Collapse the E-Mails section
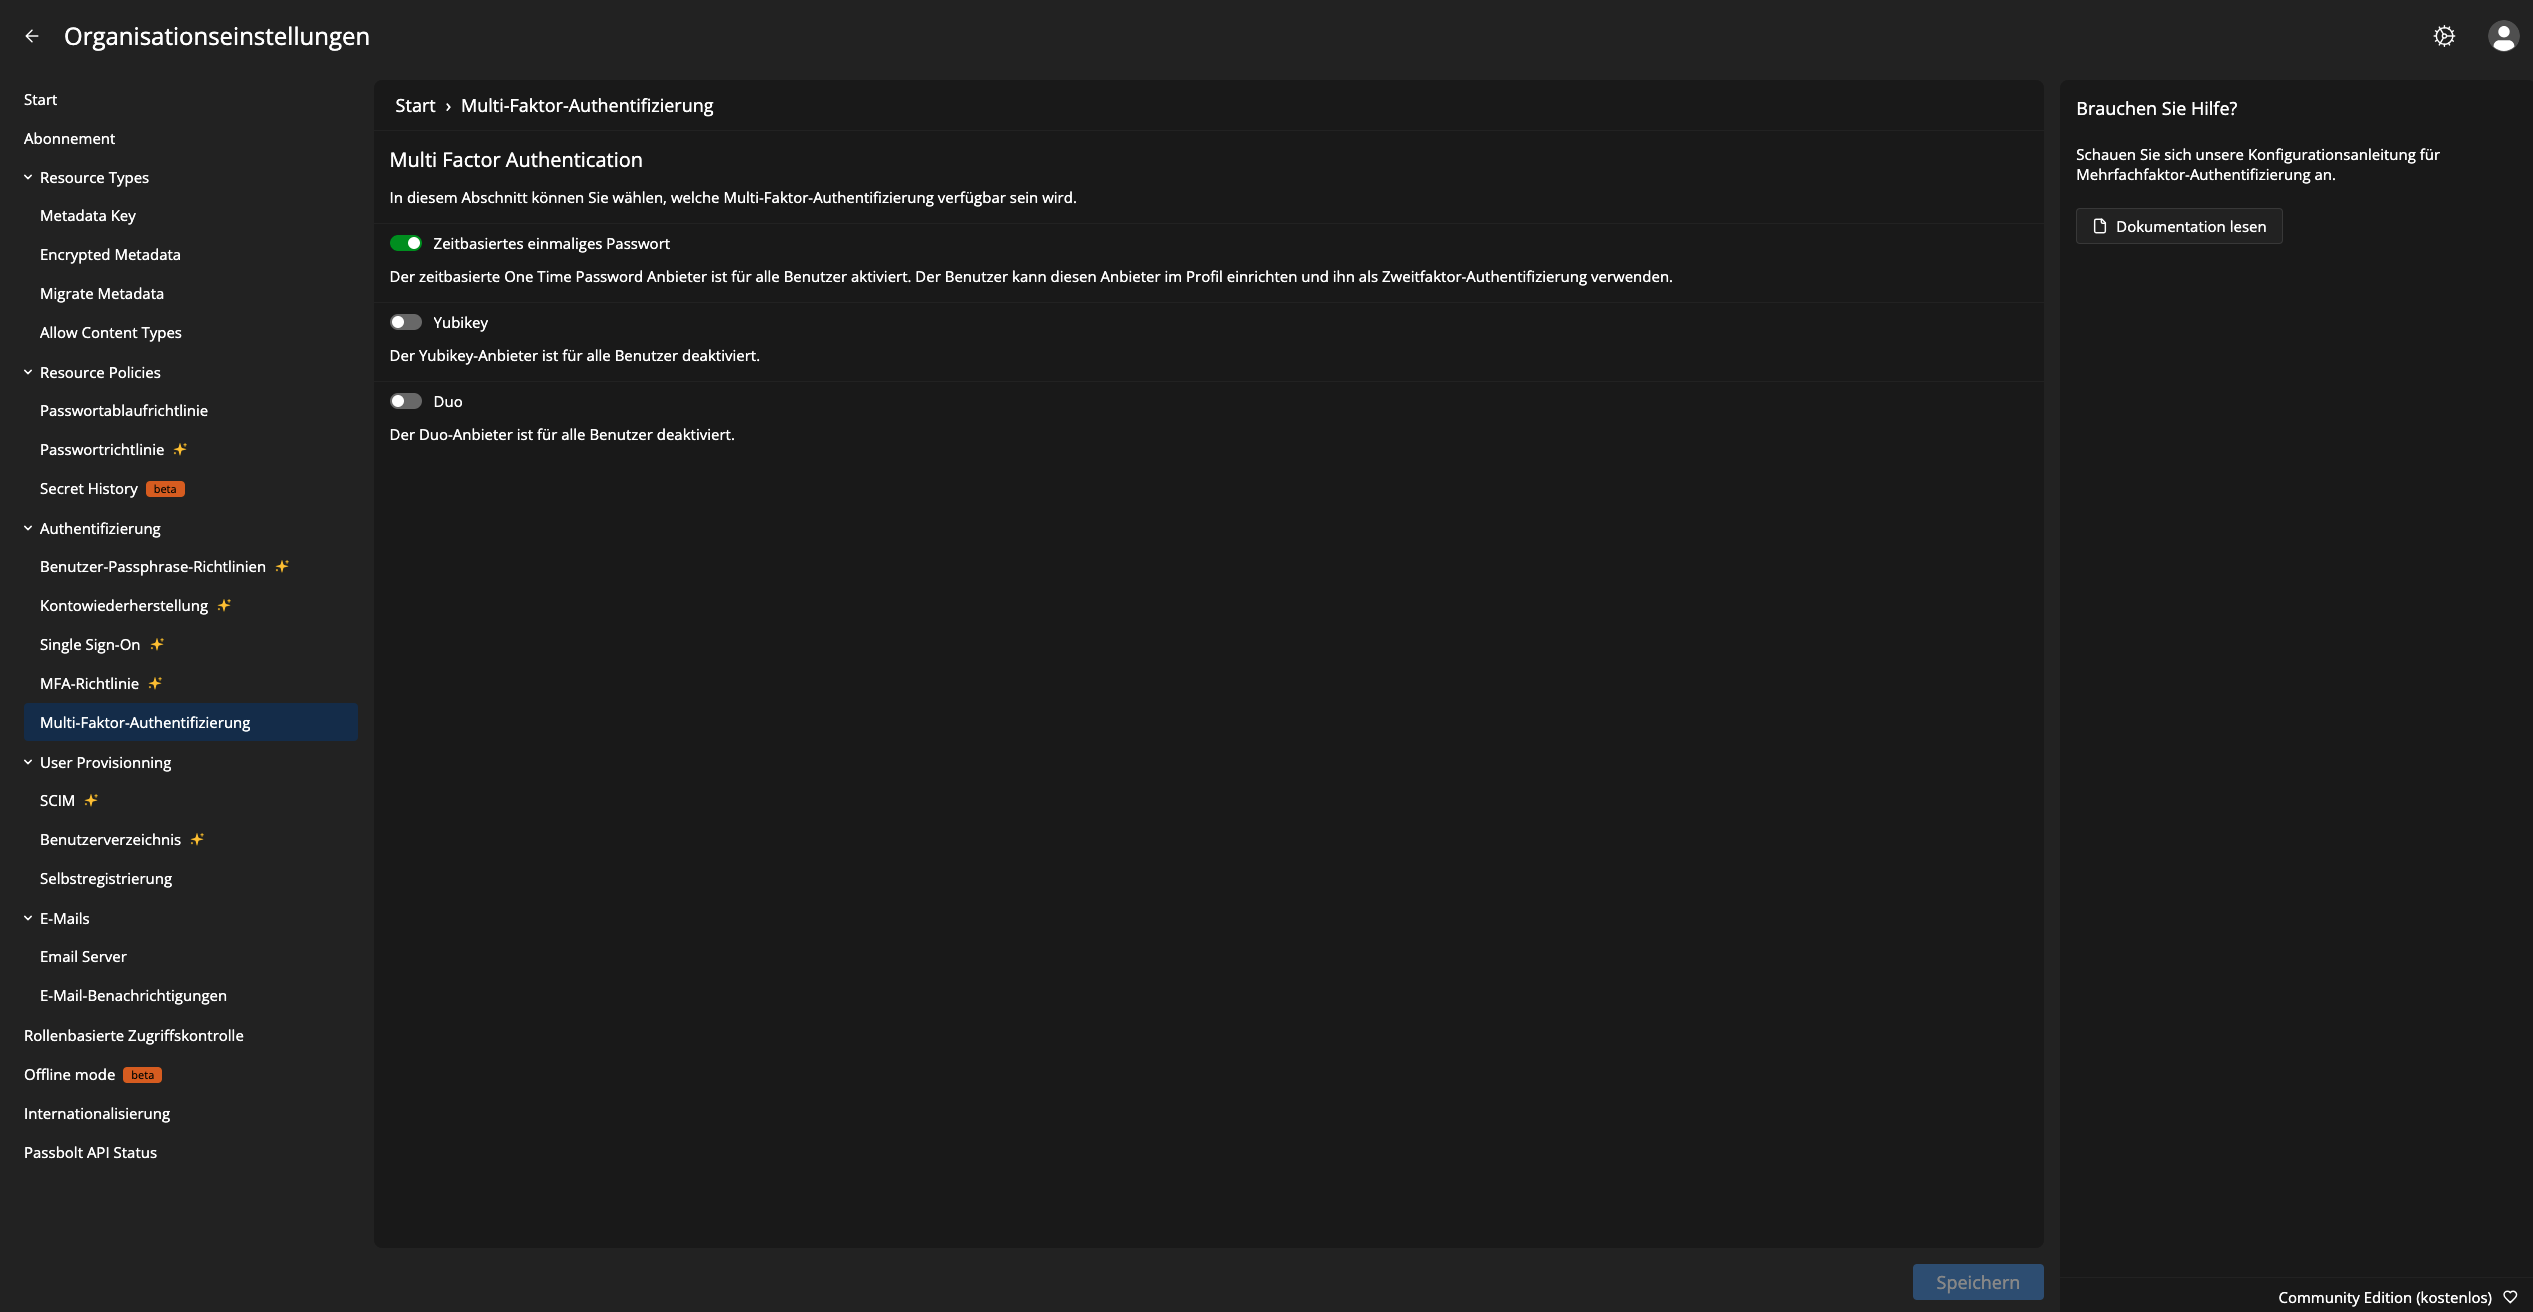The width and height of the screenshot is (2533, 1312). 28,918
